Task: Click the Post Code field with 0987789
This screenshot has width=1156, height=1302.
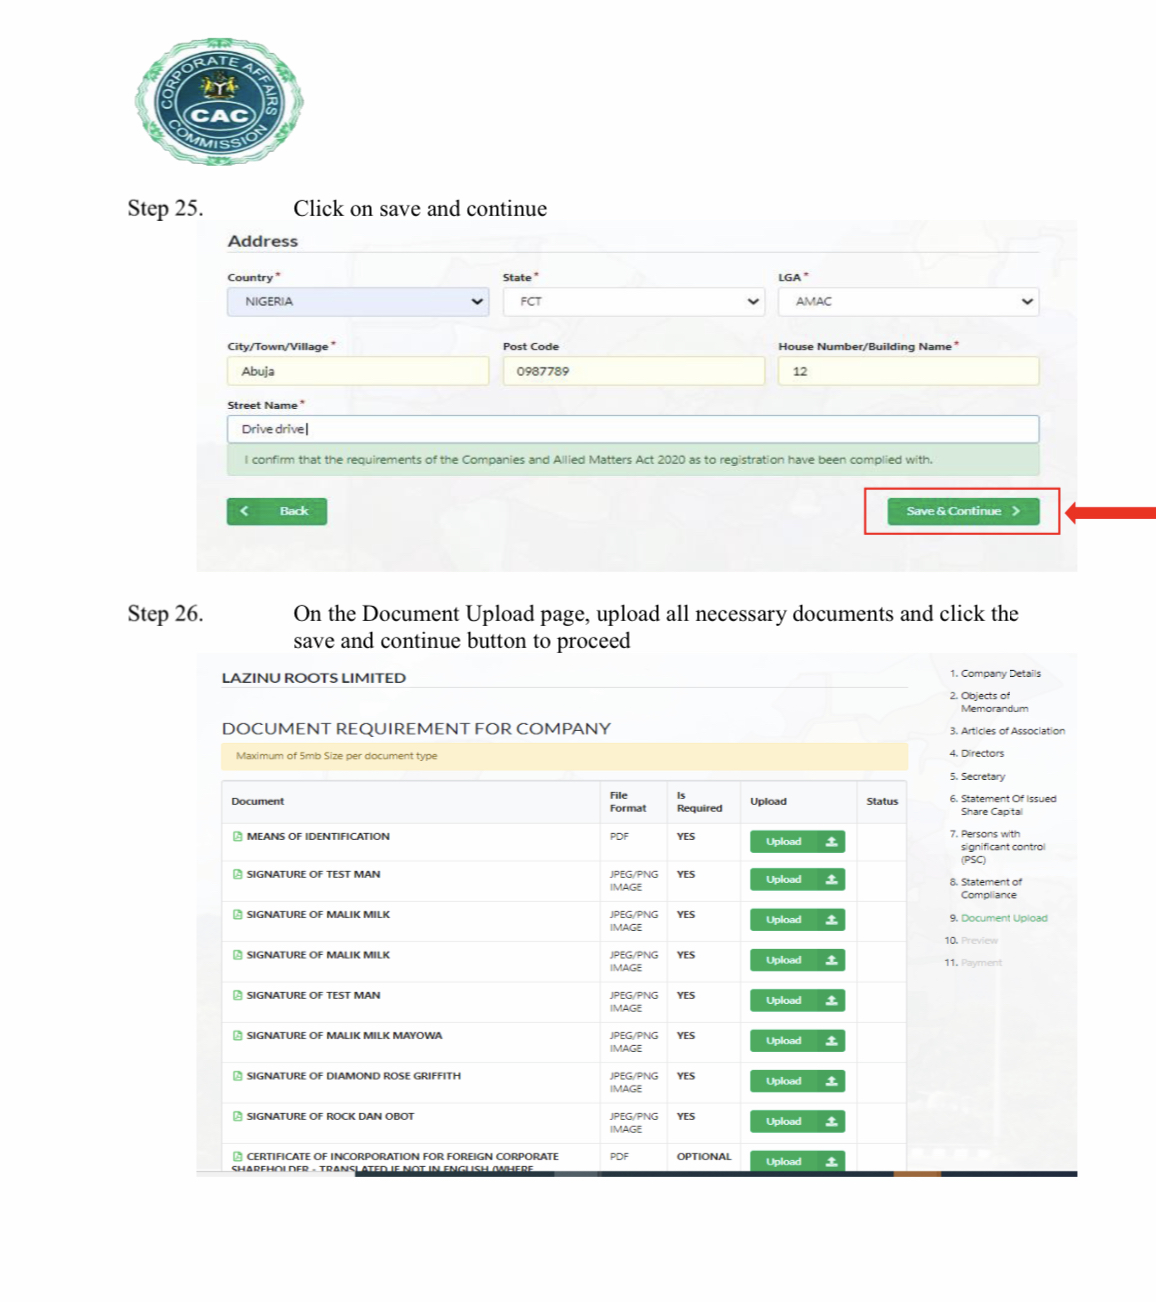Action: (633, 371)
